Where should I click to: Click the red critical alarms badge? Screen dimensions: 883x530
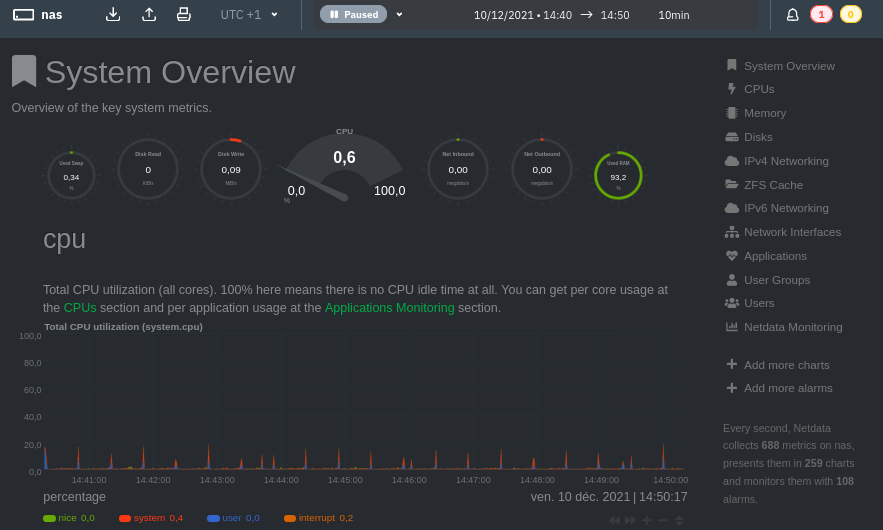[x=821, y=14]
